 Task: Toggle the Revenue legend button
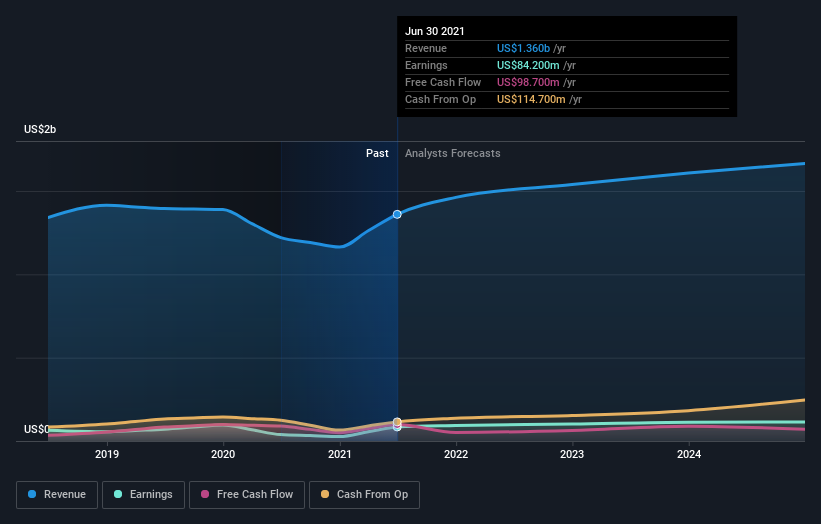pyautogui.click(x=57, y=495)
